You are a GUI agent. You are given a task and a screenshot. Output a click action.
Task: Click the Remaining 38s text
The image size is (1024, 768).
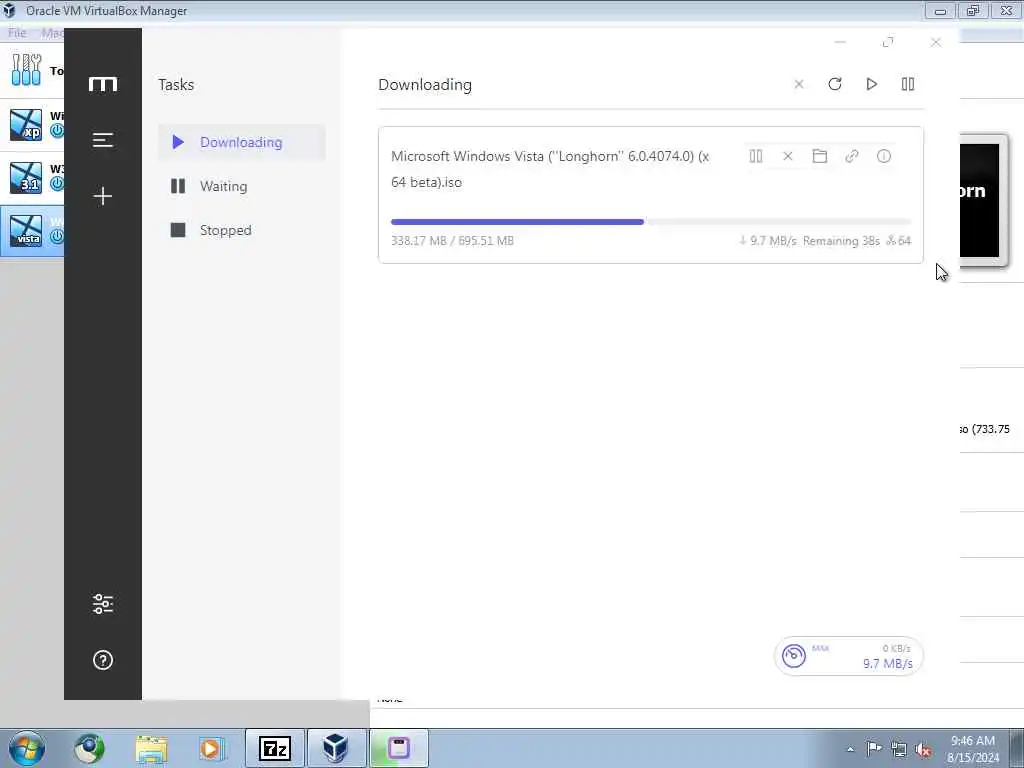point(841,241)
